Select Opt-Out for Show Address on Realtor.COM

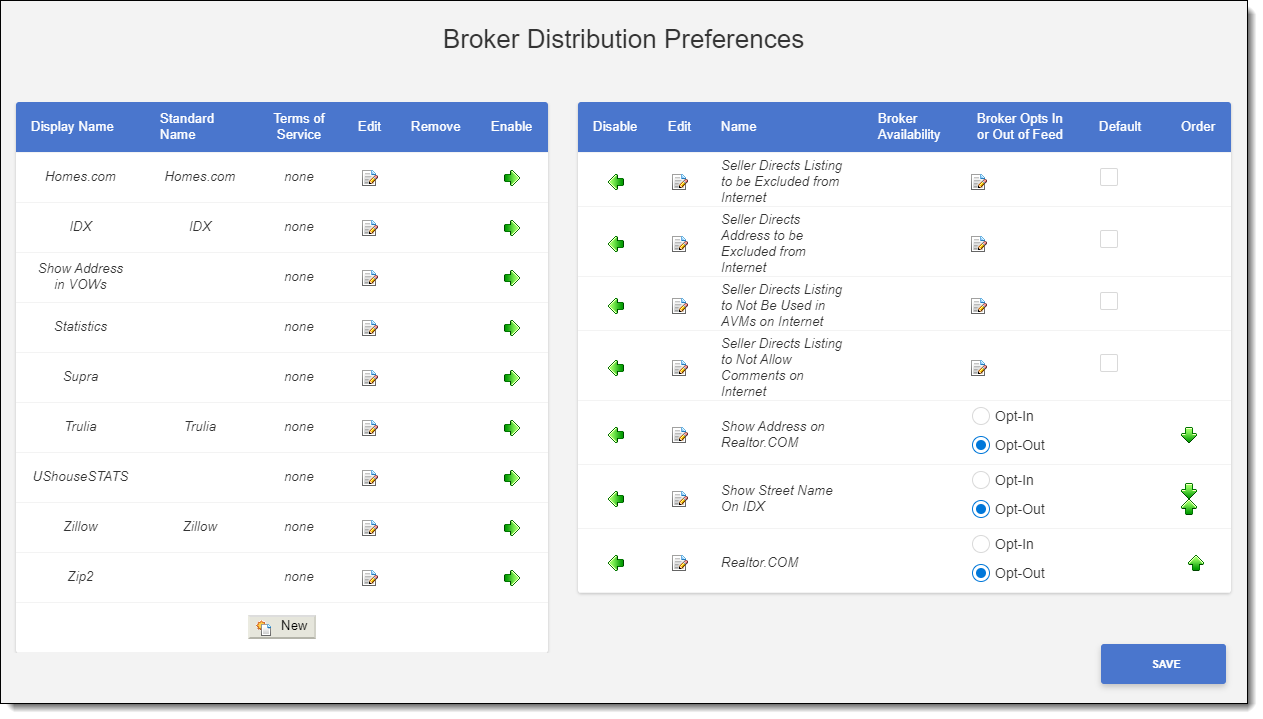pos(980,445)
